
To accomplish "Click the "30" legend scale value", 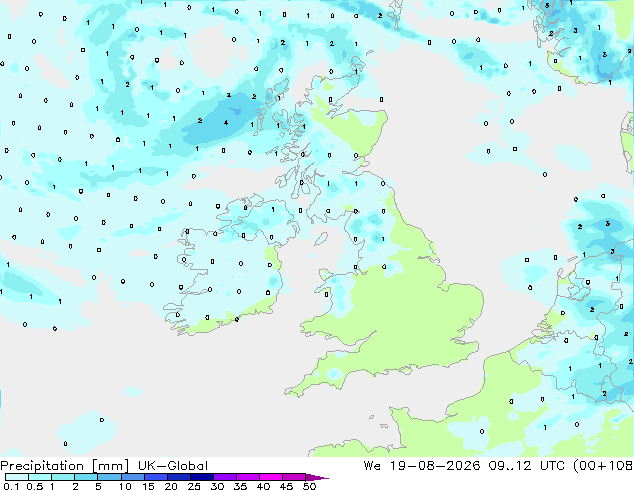I will pyautogui.click(x=217, y=486).
